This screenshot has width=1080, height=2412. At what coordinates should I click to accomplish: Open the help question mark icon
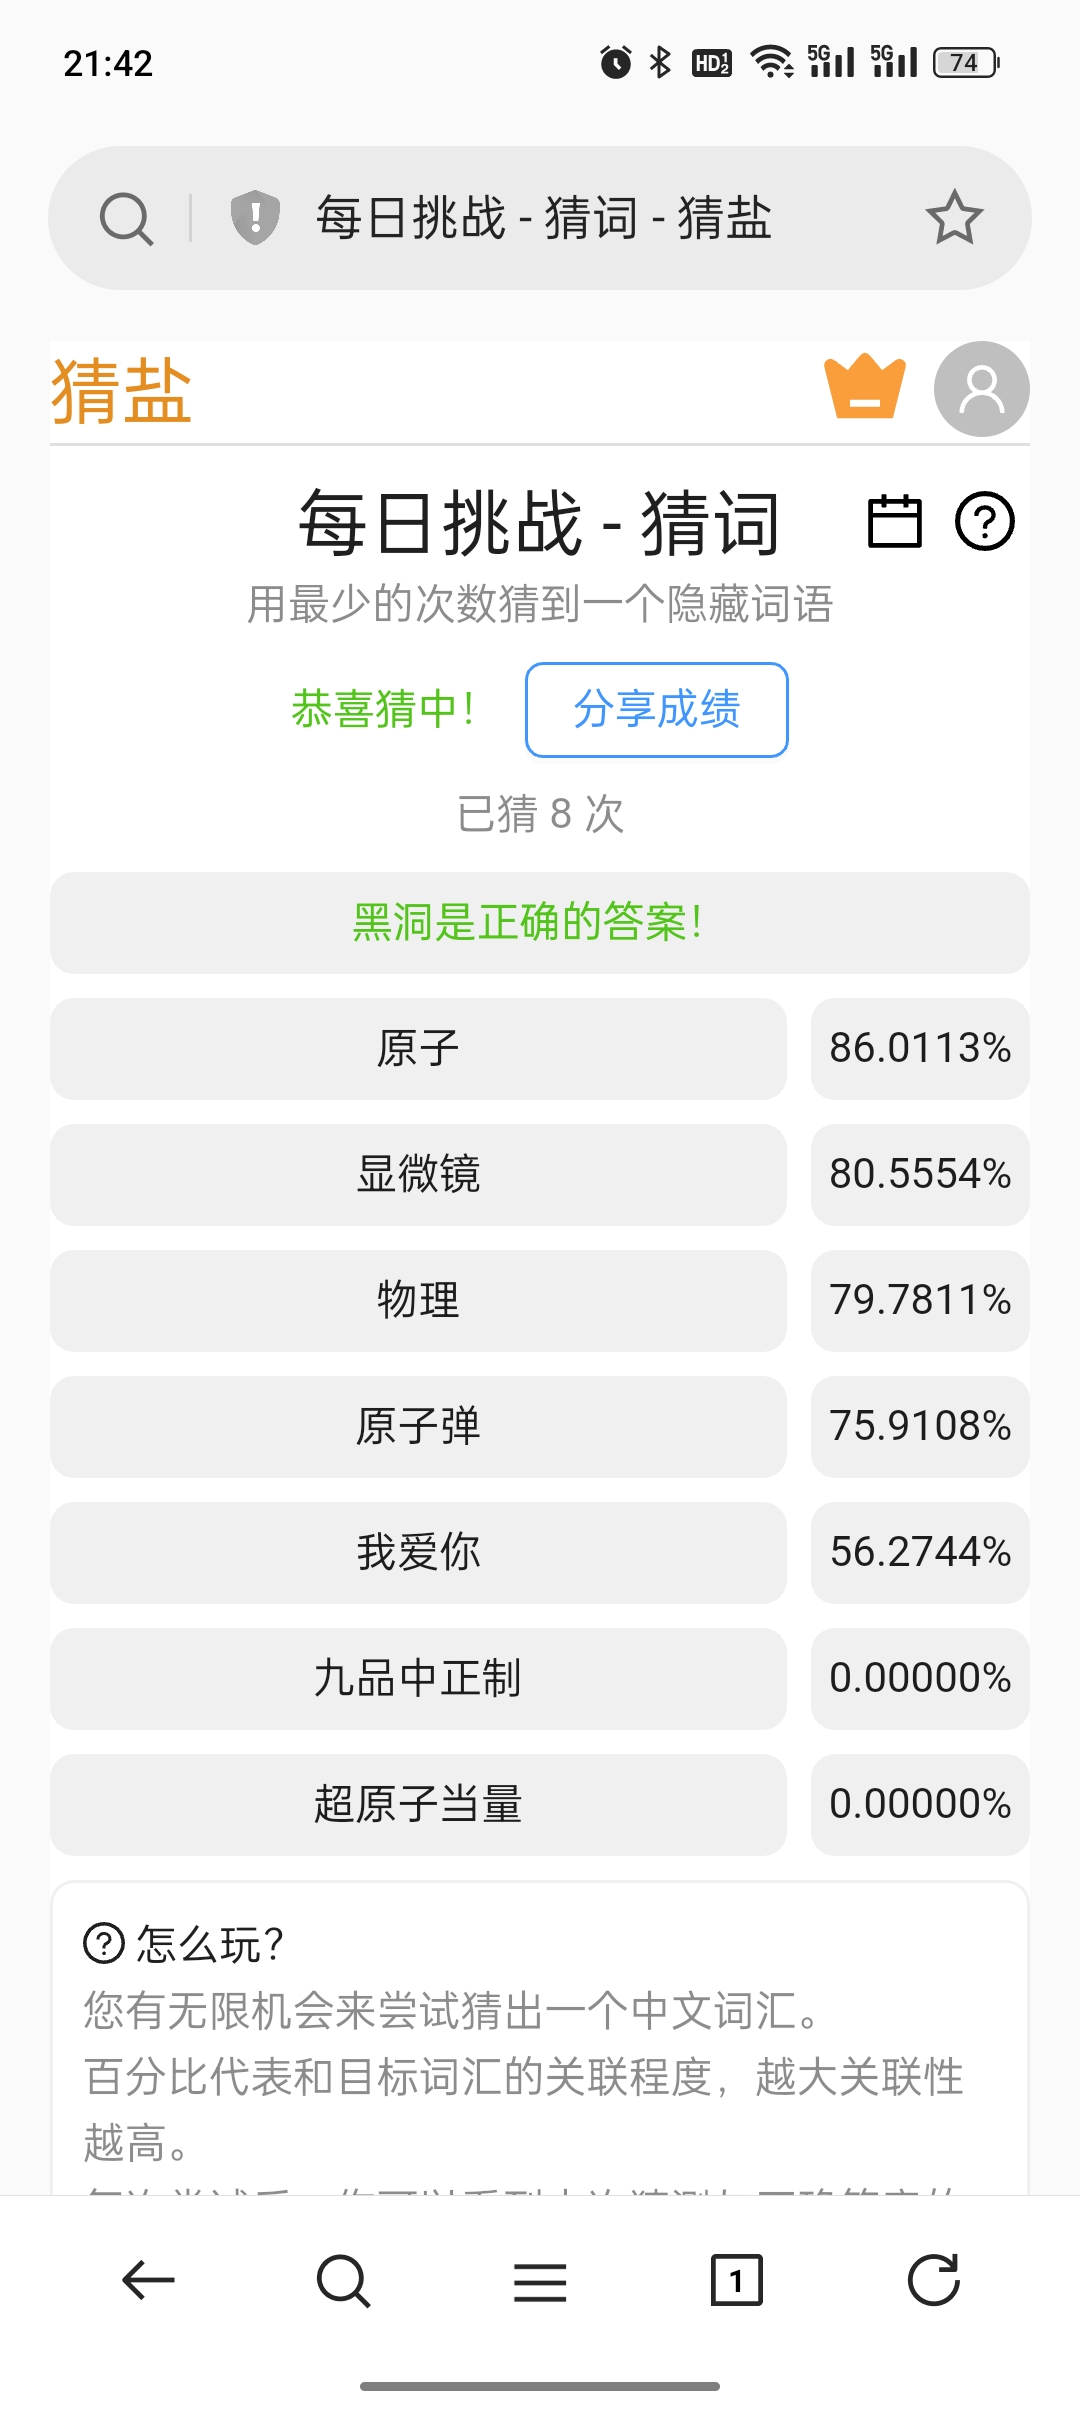985,521
